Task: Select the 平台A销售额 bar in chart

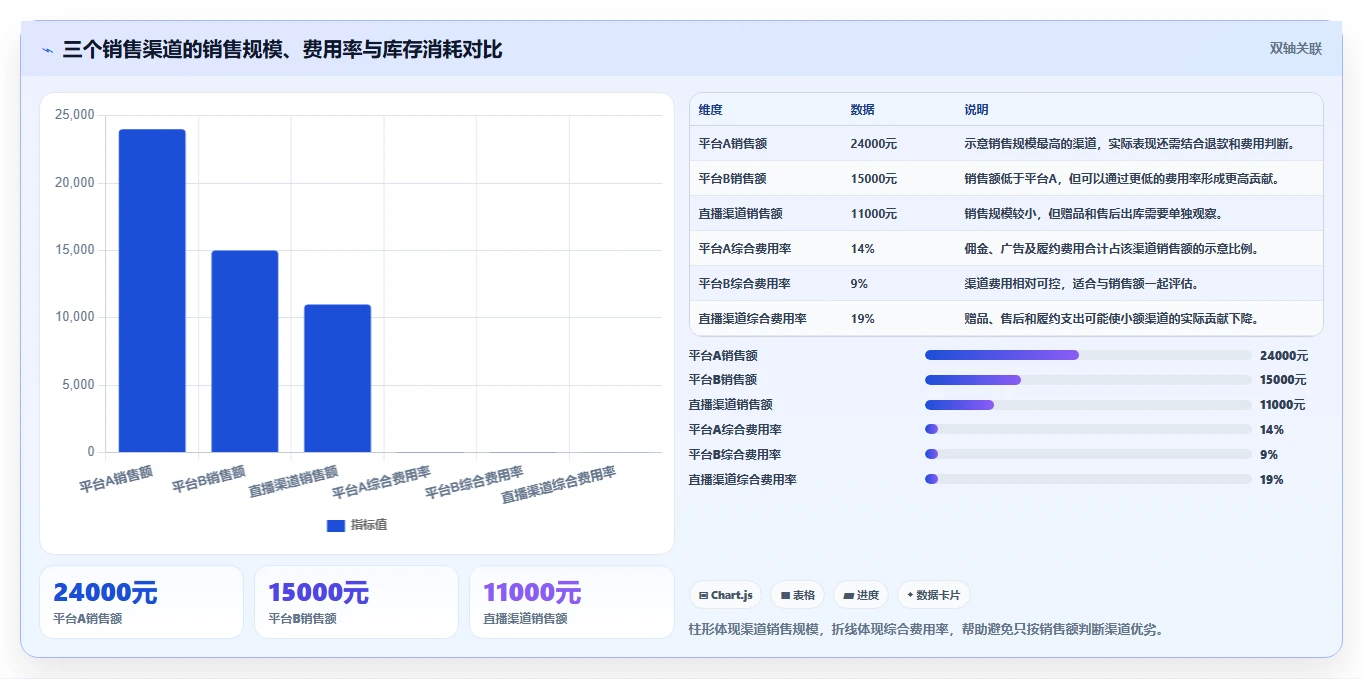Action: click(x=152, y=291)
